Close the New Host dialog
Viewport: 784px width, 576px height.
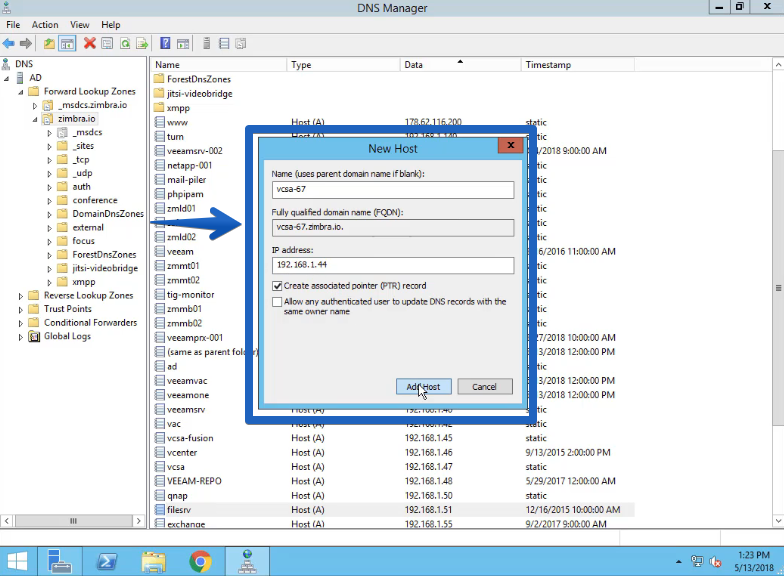point(510,145)
